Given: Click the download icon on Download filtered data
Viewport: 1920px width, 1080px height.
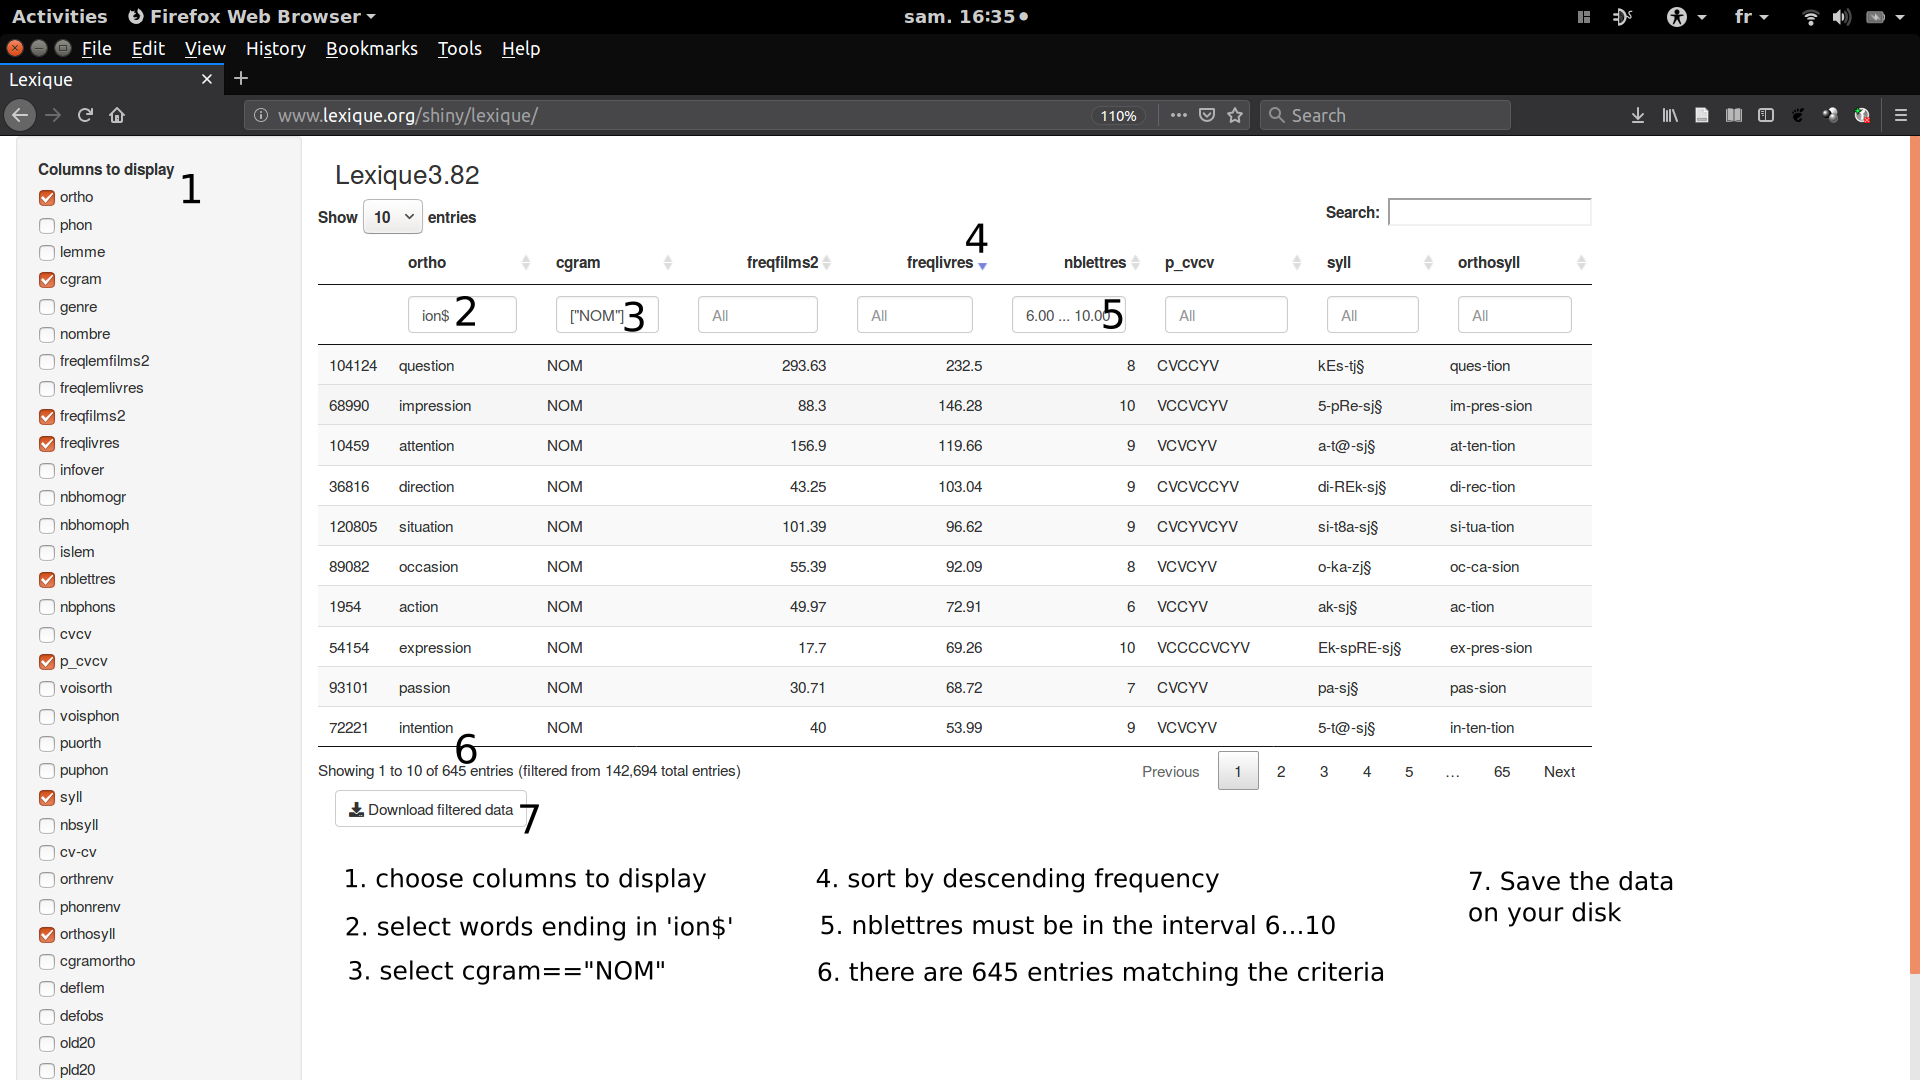Looking at the screenshot, I should point(356,810).
